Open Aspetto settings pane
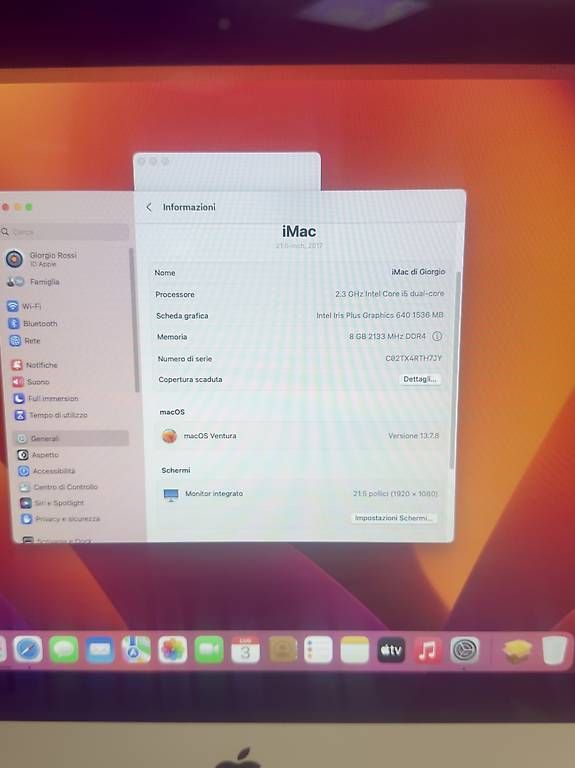Screen dimensions: 575x768 pyautogui.click(x=38, y=455)
